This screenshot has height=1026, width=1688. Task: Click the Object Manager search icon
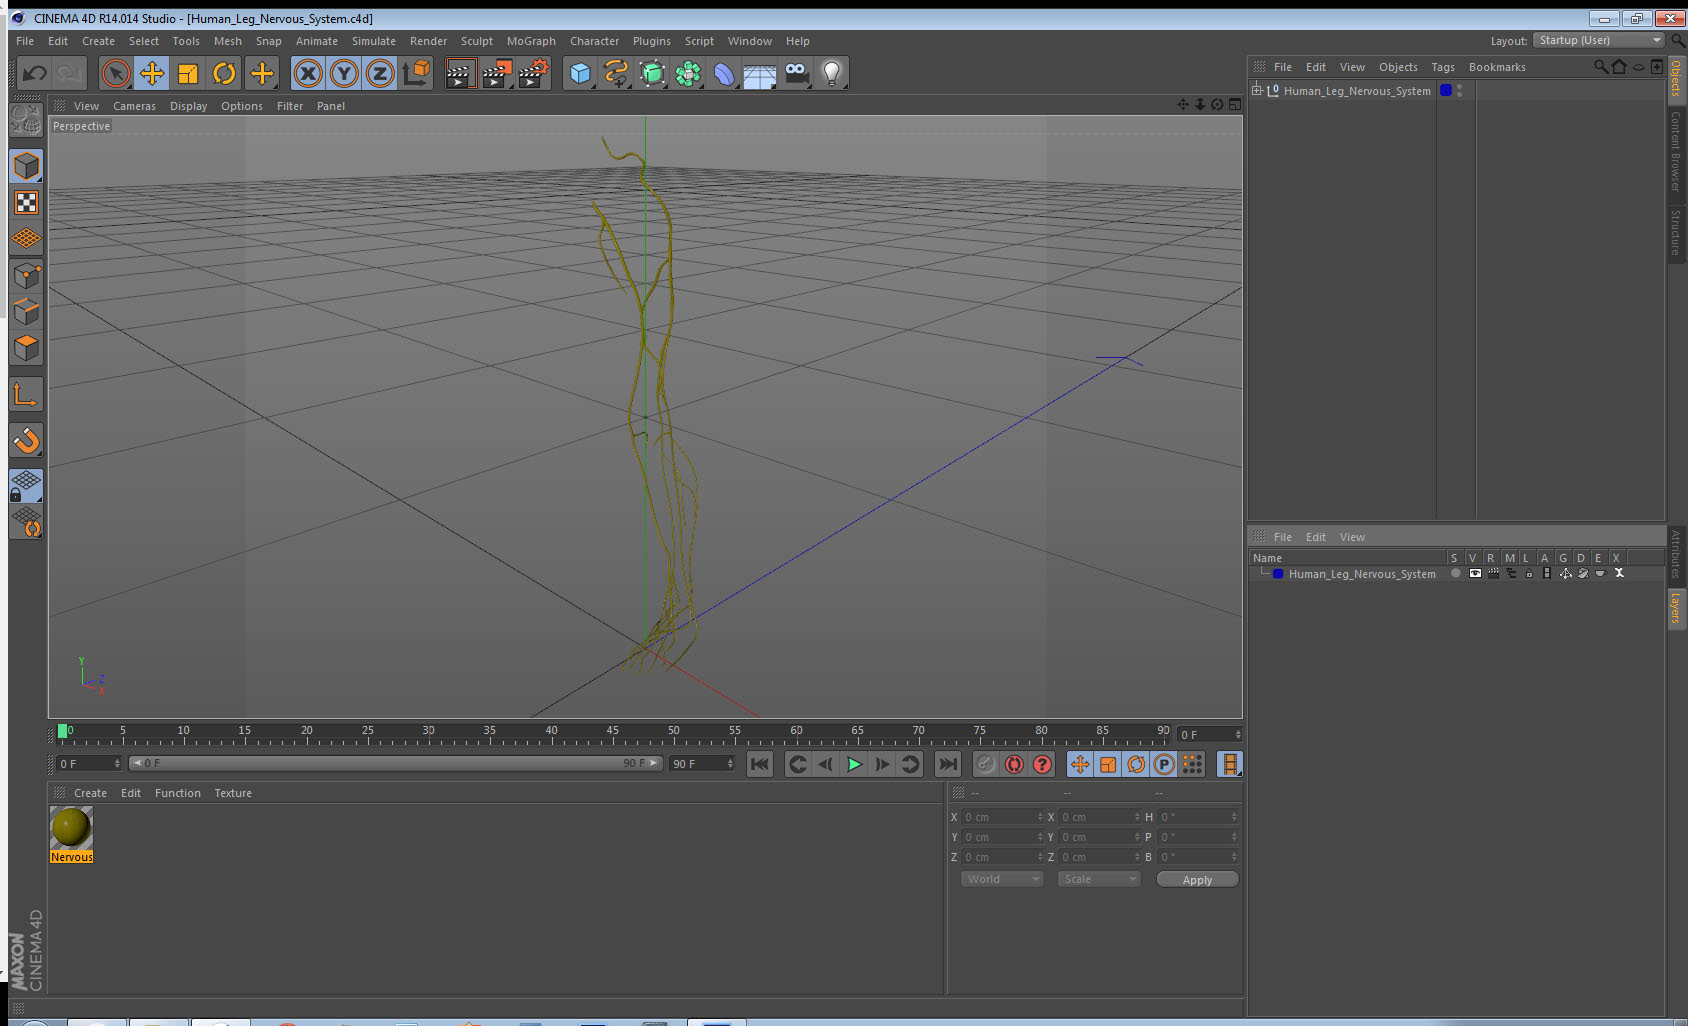(1600, 67)
